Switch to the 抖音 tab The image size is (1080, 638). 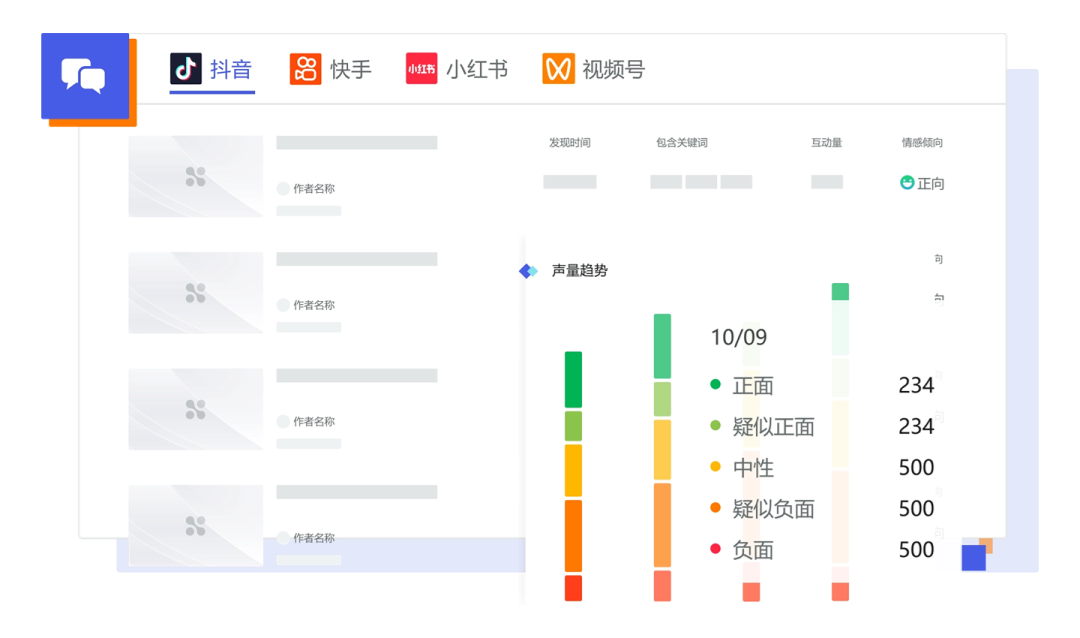point(212,69)
